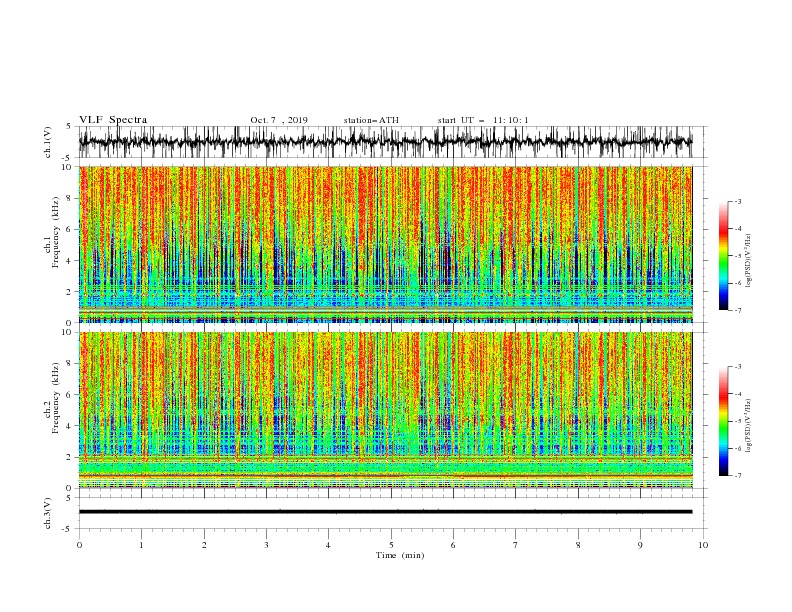Click the 'station=ATH' label

371,120
